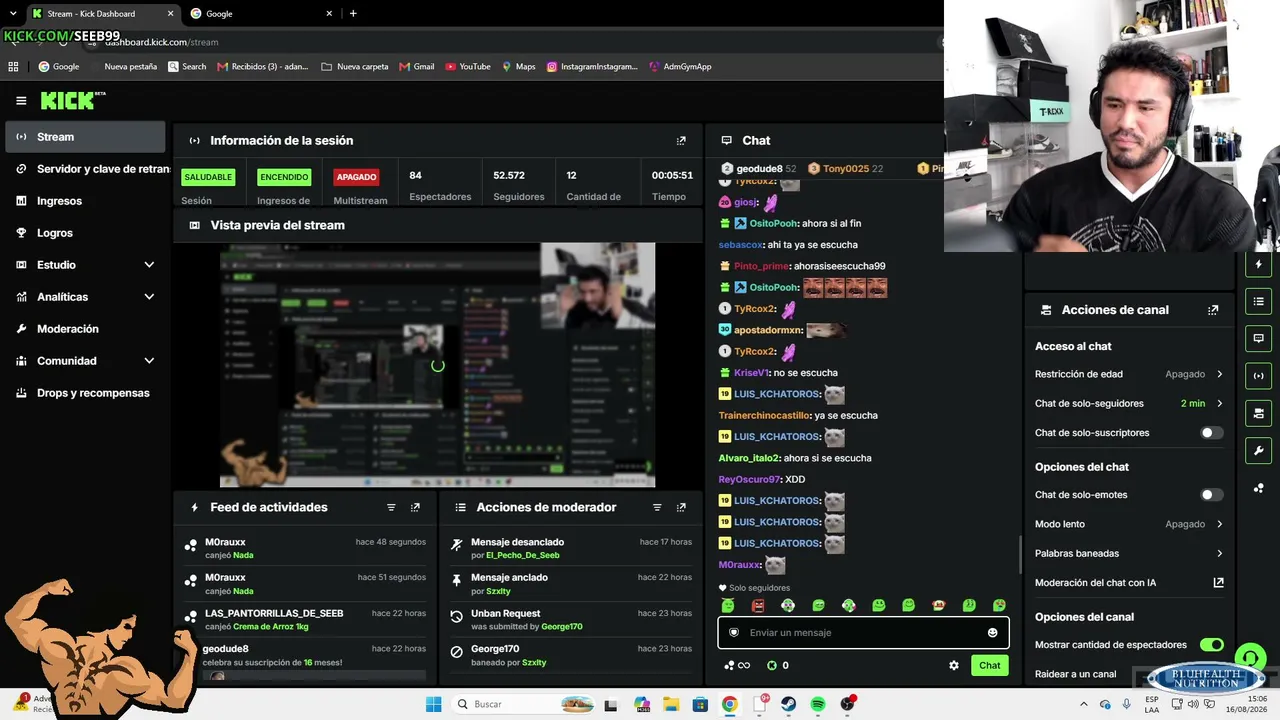Image resolution: width=1280 pixels, height=720 pixels.
Task: Pop out the Información de la sesión panel
Action: 681,141
